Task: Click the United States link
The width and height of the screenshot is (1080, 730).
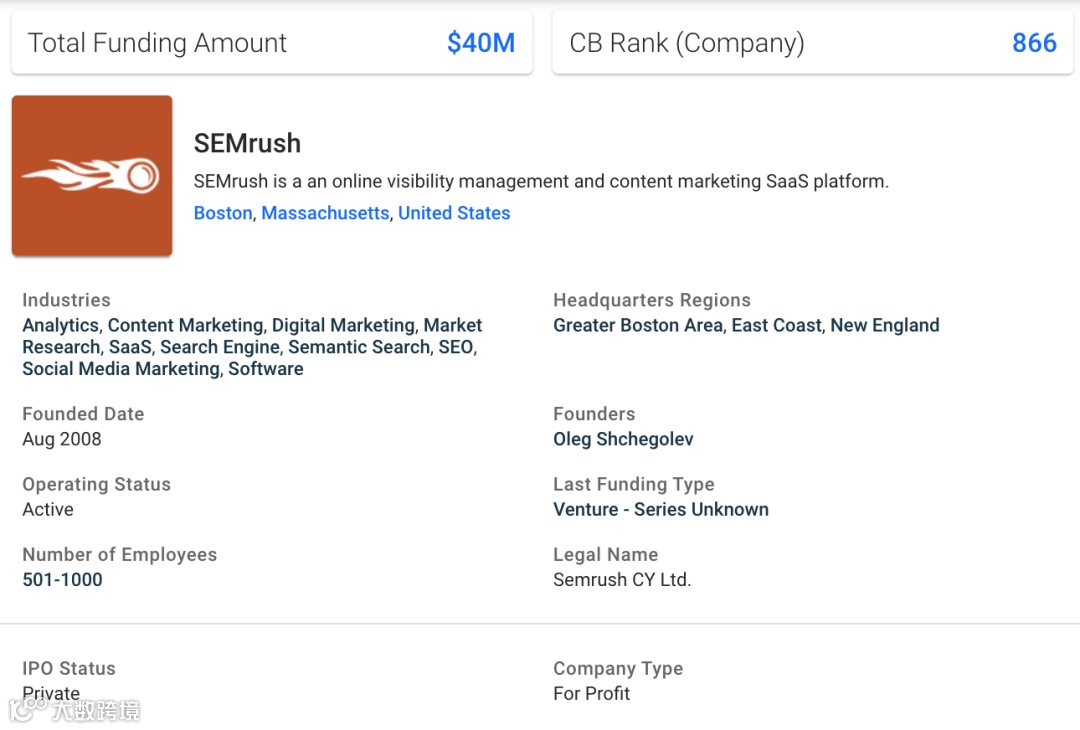Action: pyautogui.click(x=454, y=213)
